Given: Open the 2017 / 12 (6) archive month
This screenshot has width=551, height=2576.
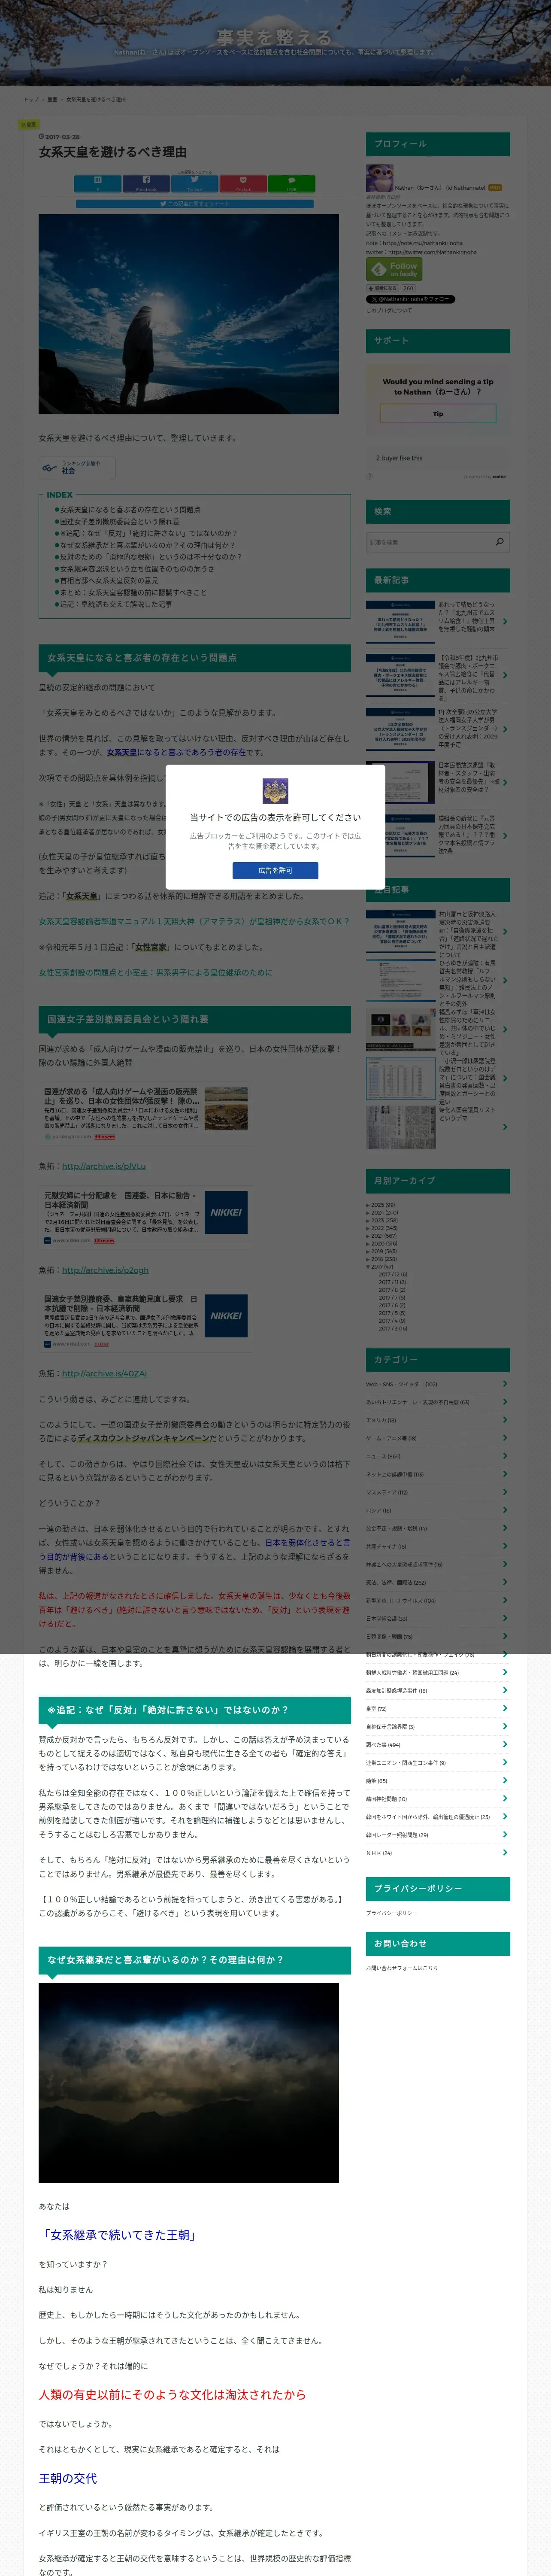Looking at the screenshot, I should (x=393, y=1275).
